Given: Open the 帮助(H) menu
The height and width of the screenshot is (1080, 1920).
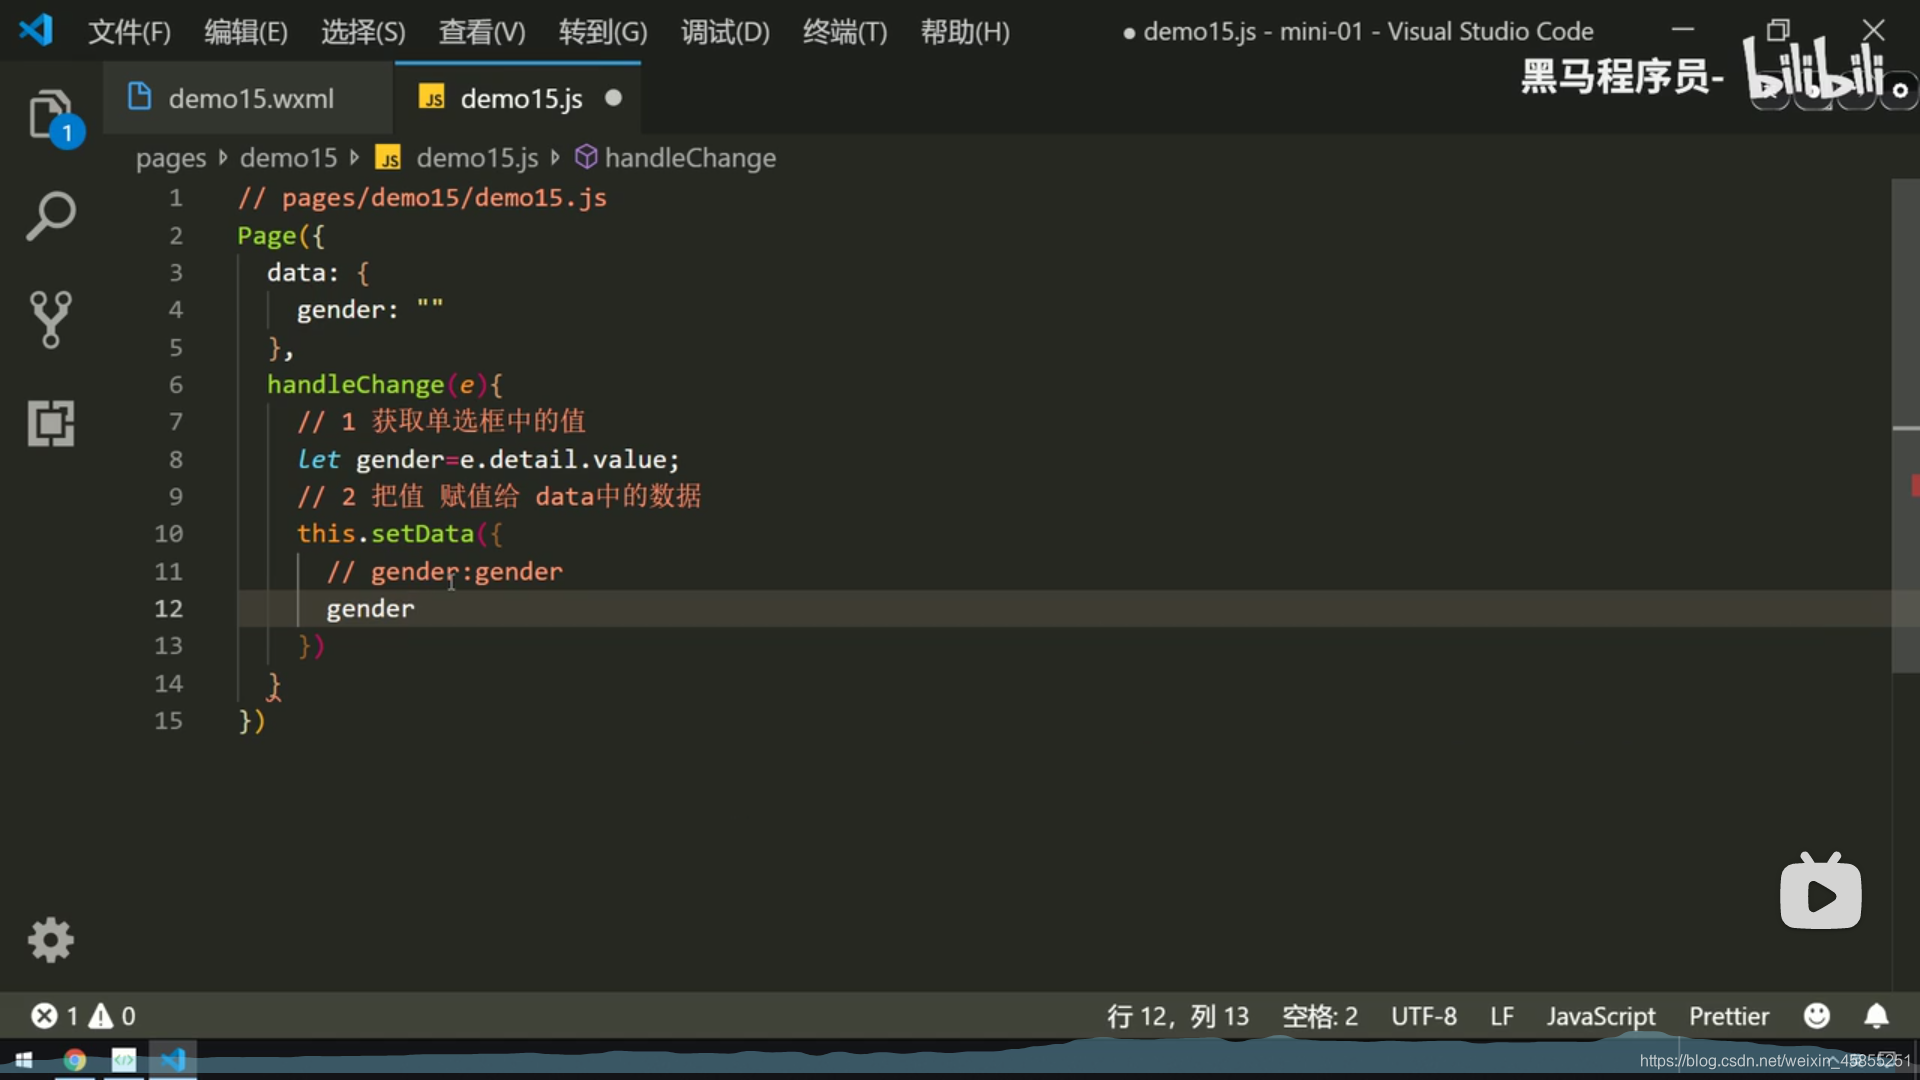Looking at the screenshot, I should (x=965, y=32).
